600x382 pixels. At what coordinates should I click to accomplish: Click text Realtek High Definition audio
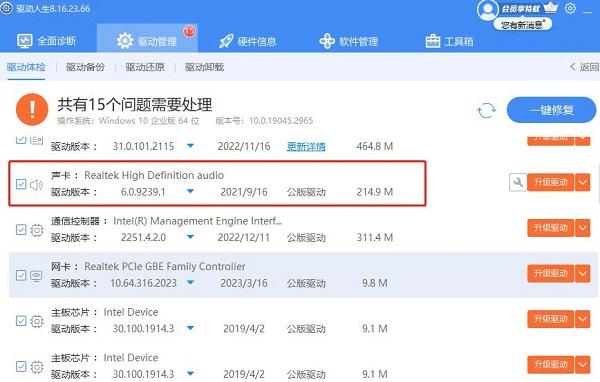coord(154,175)
